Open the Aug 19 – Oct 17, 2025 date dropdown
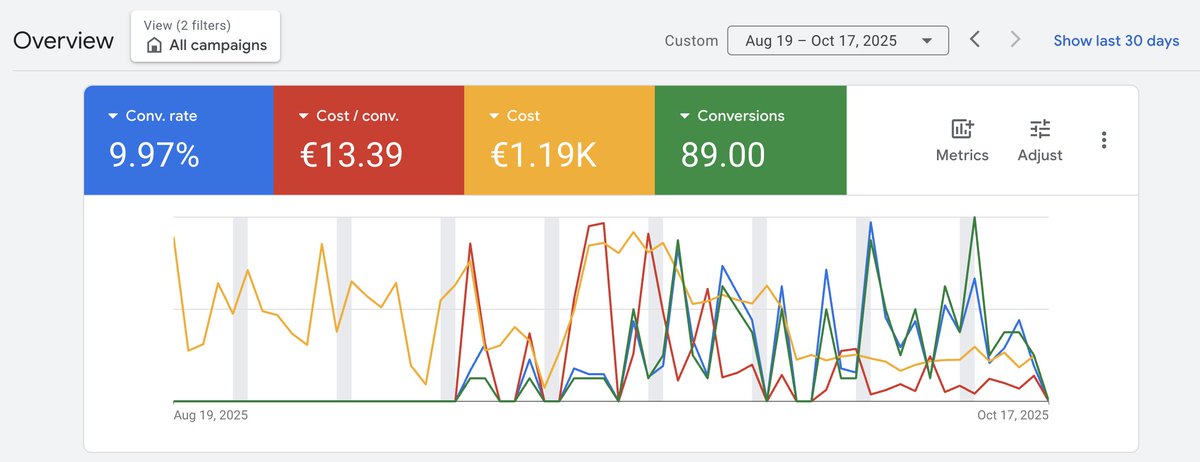This screenshot has width=1200, height=462. 837,41
